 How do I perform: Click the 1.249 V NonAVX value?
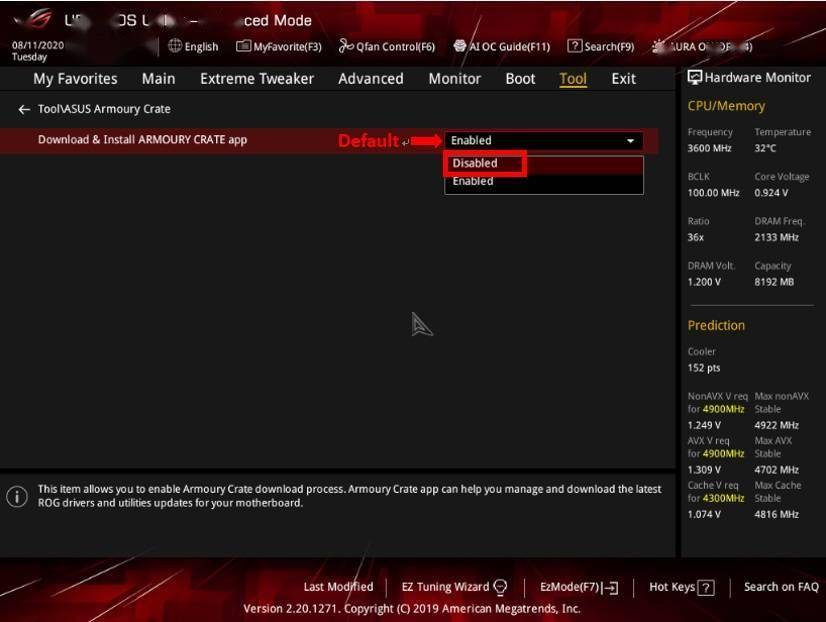point(704,426)
